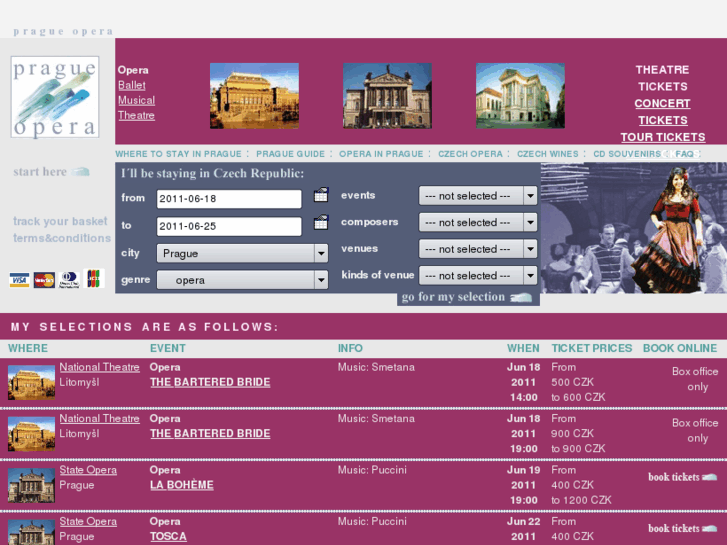The image size is (727, 545).
Task: Click the Diners Club card icon
Action: (69, 280)
